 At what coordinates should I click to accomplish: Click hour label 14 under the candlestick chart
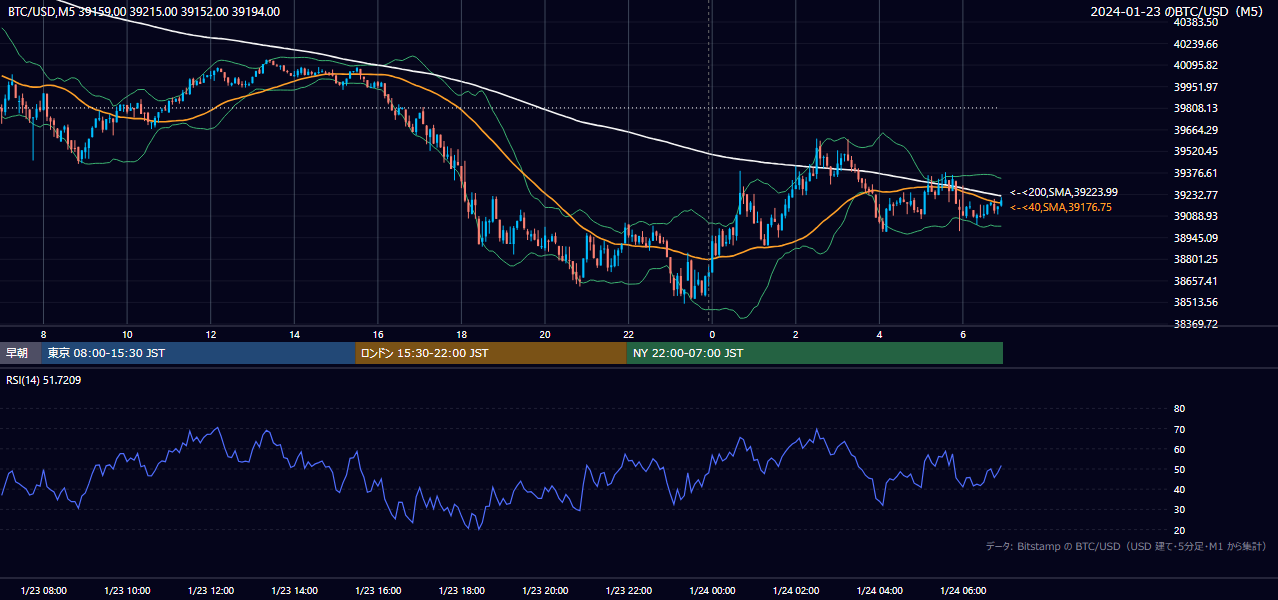(x=294, y=334)
